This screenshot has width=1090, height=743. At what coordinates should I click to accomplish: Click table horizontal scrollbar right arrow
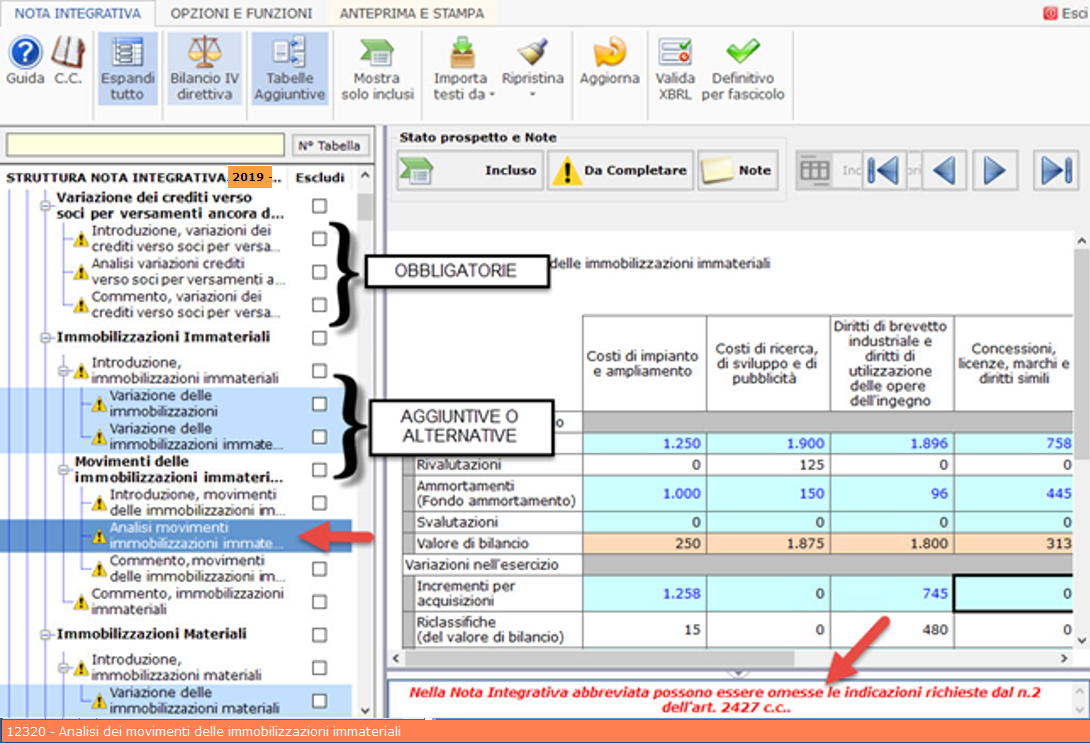1064,658
